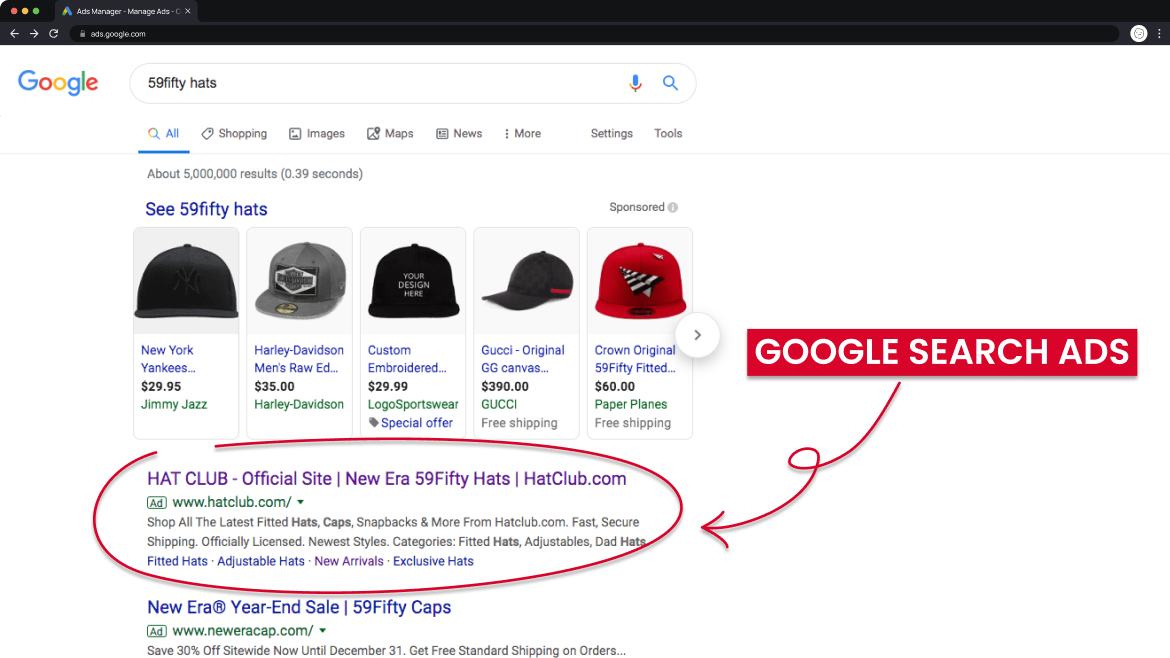Activate voice search with the microphone icon
Image resolution: width=1170 pixels, height=658 pixels.
point(635,83)
